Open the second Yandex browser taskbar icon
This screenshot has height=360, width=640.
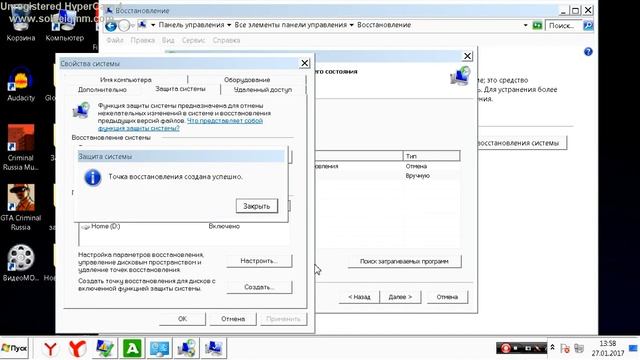[x=77, y=349]
